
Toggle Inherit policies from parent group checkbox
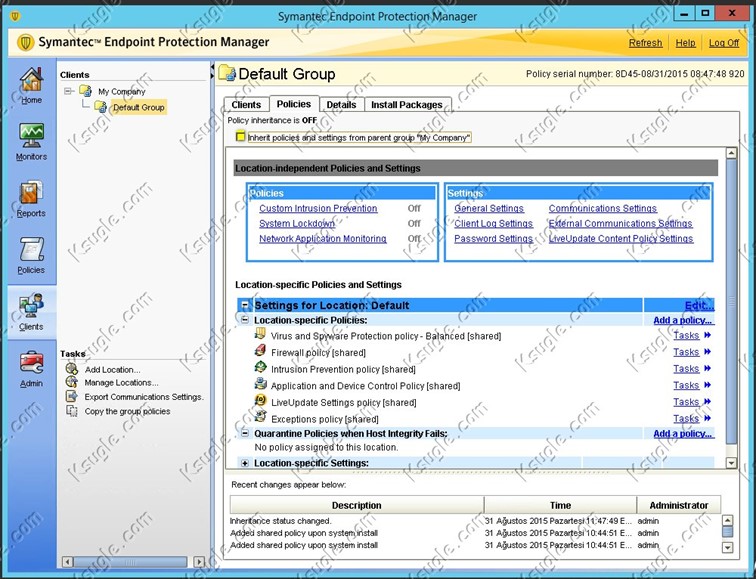tap(240, 137)
